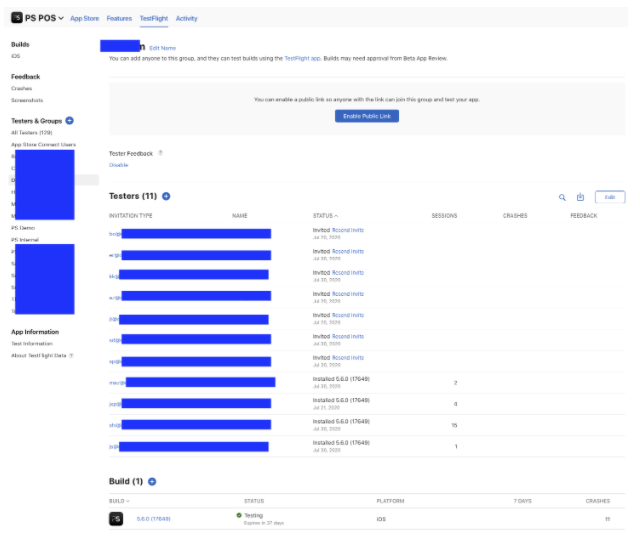Click the PS POS app icon in header
This screenshot has width=640, height=543.
[17, 18]
